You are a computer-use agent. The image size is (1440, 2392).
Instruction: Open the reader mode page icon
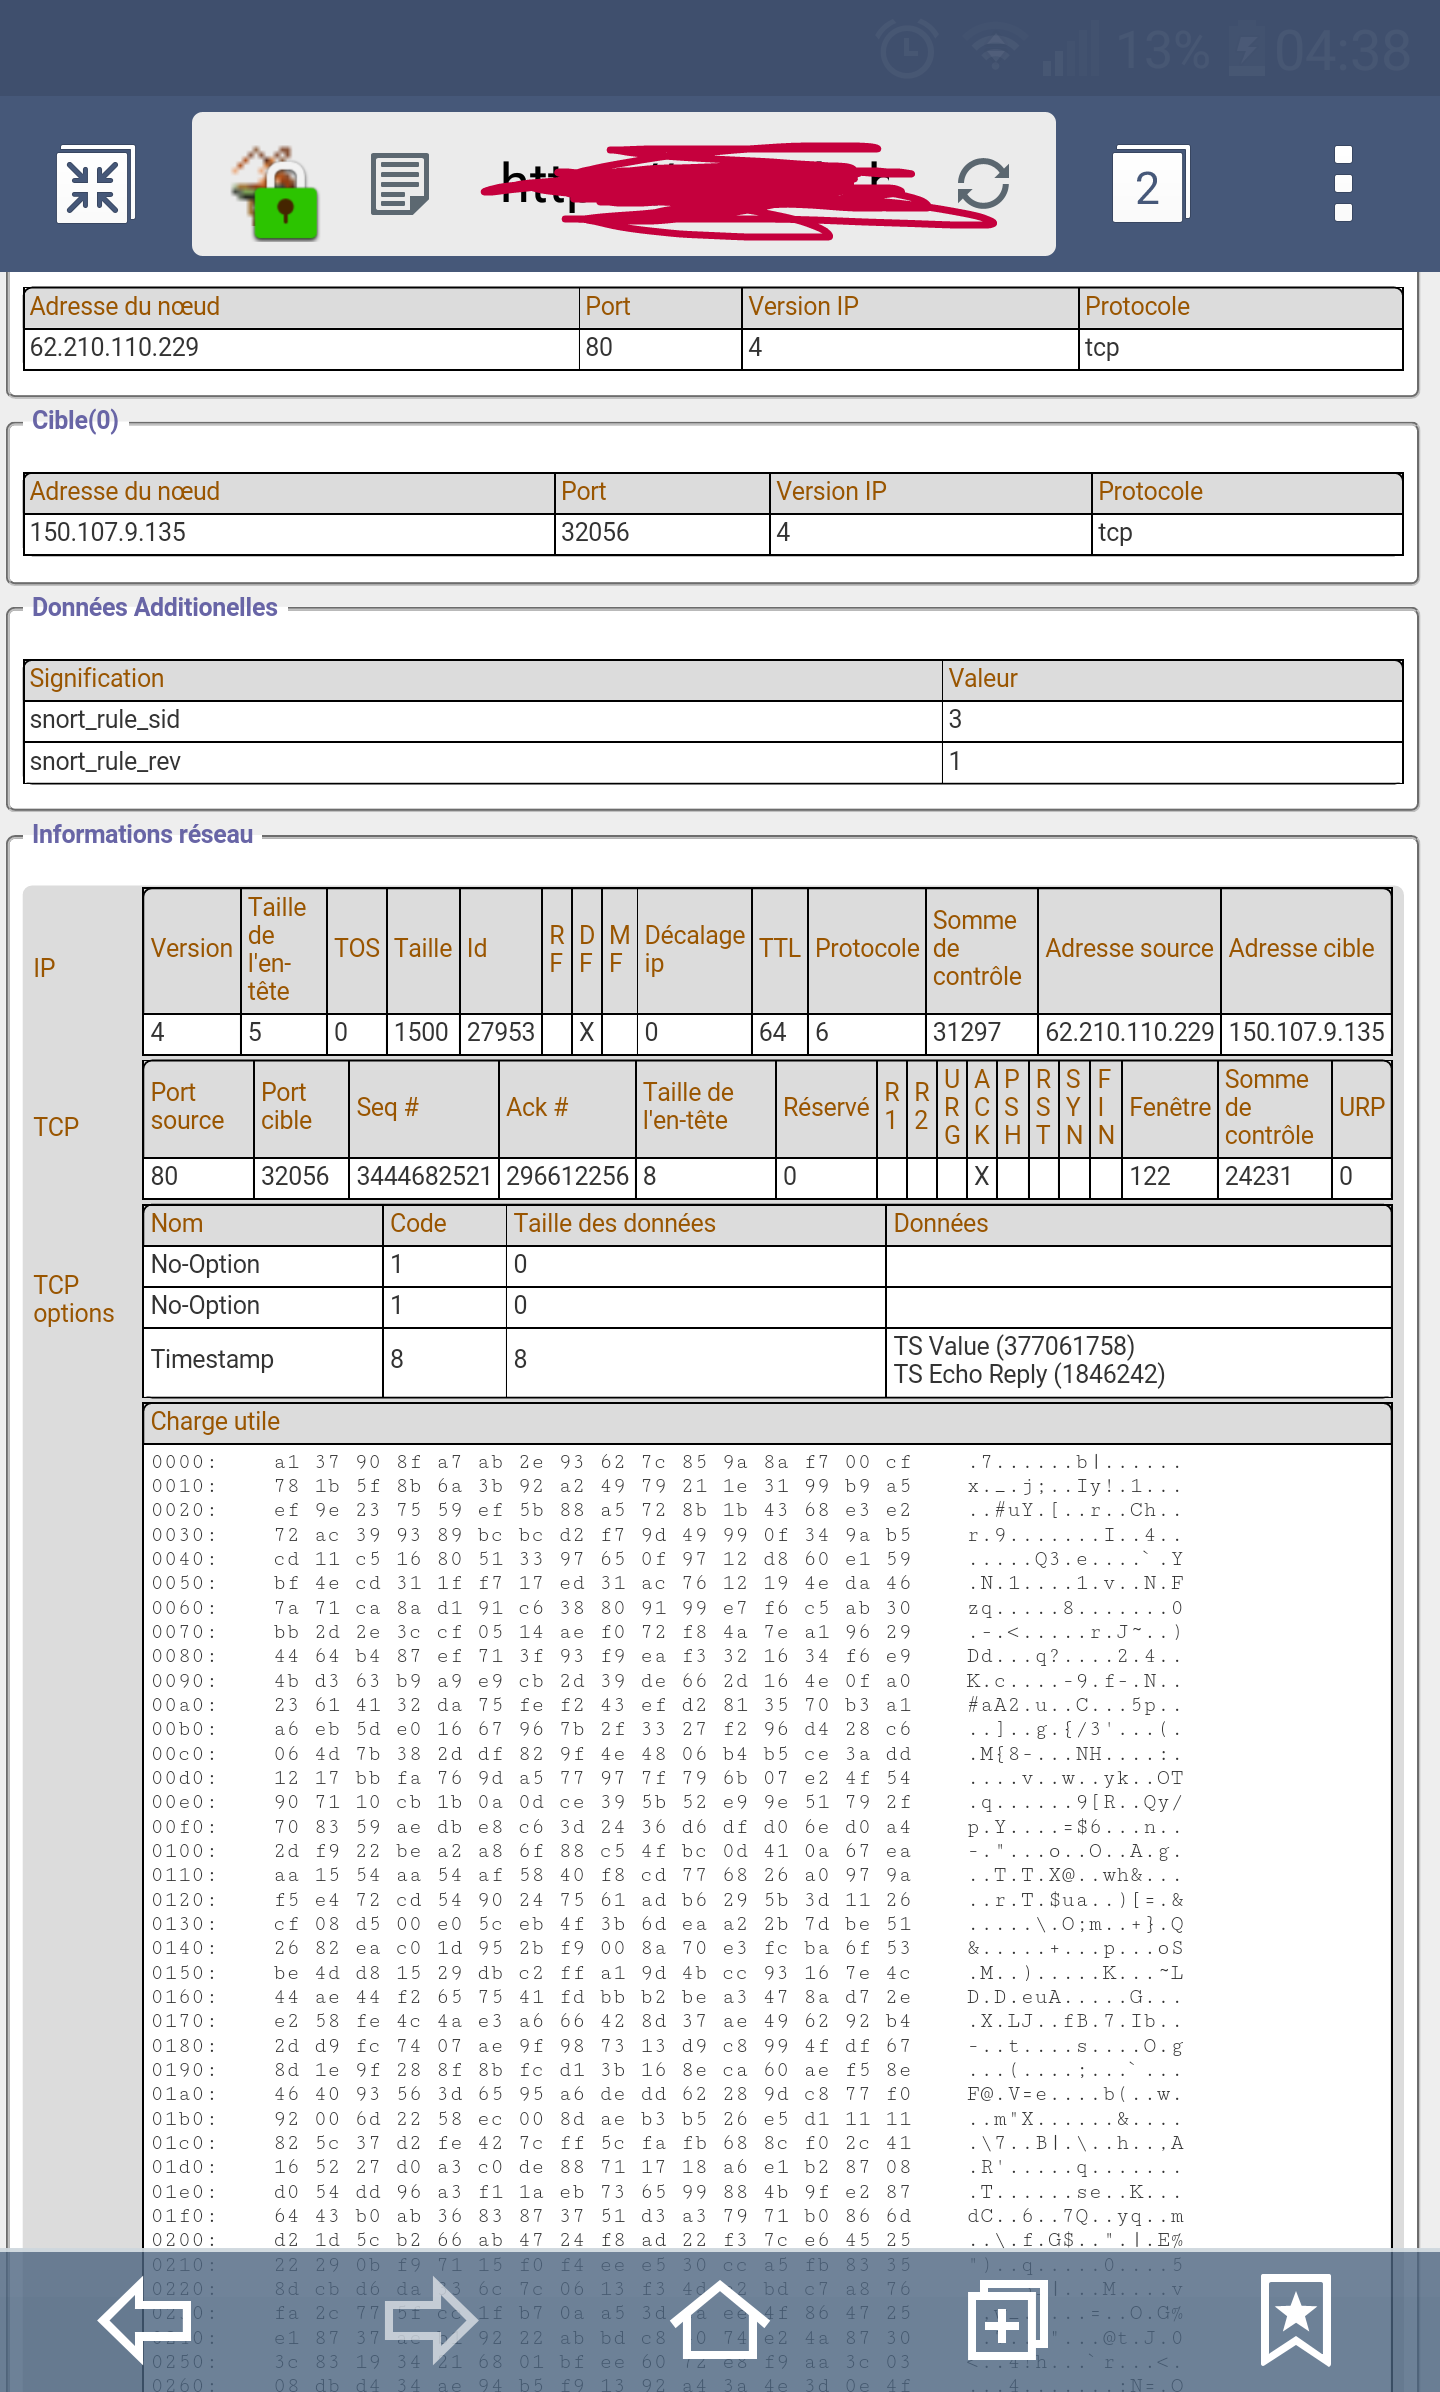[400, 184]
